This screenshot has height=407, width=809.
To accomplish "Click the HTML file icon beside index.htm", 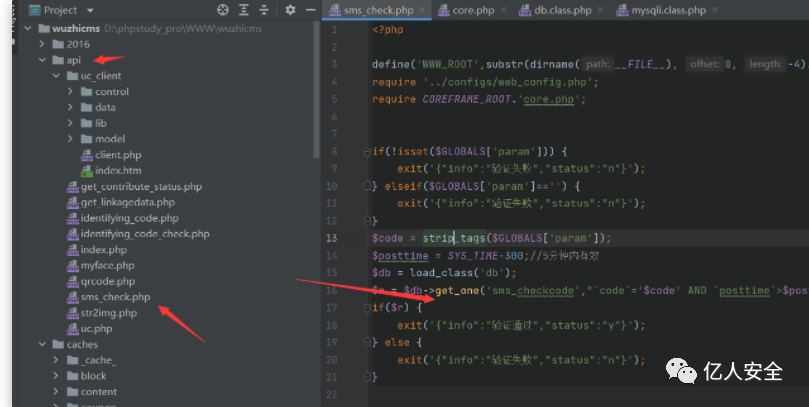I will [87, 171].
